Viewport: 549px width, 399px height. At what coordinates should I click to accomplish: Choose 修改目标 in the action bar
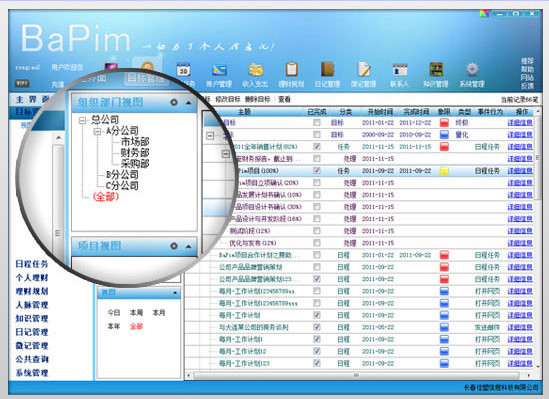228,99
